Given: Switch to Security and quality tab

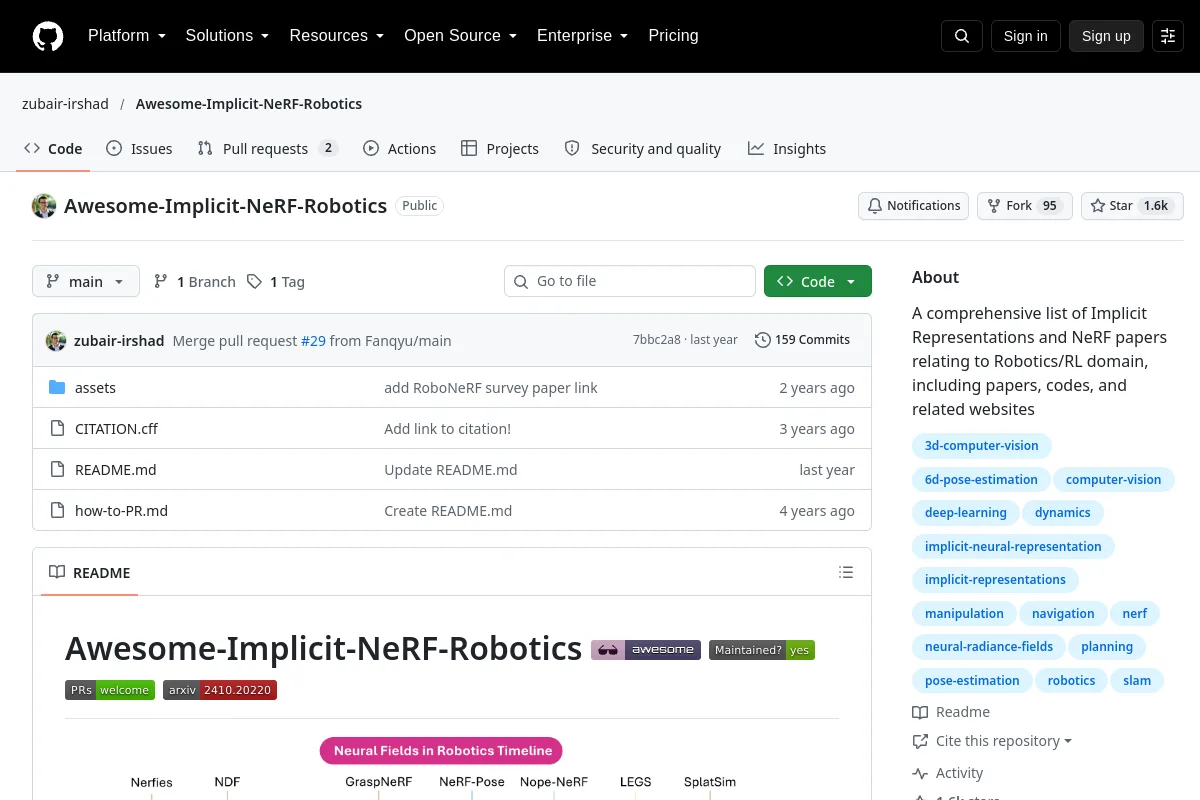Looking at the screenshot, I should tap(643, 149).
